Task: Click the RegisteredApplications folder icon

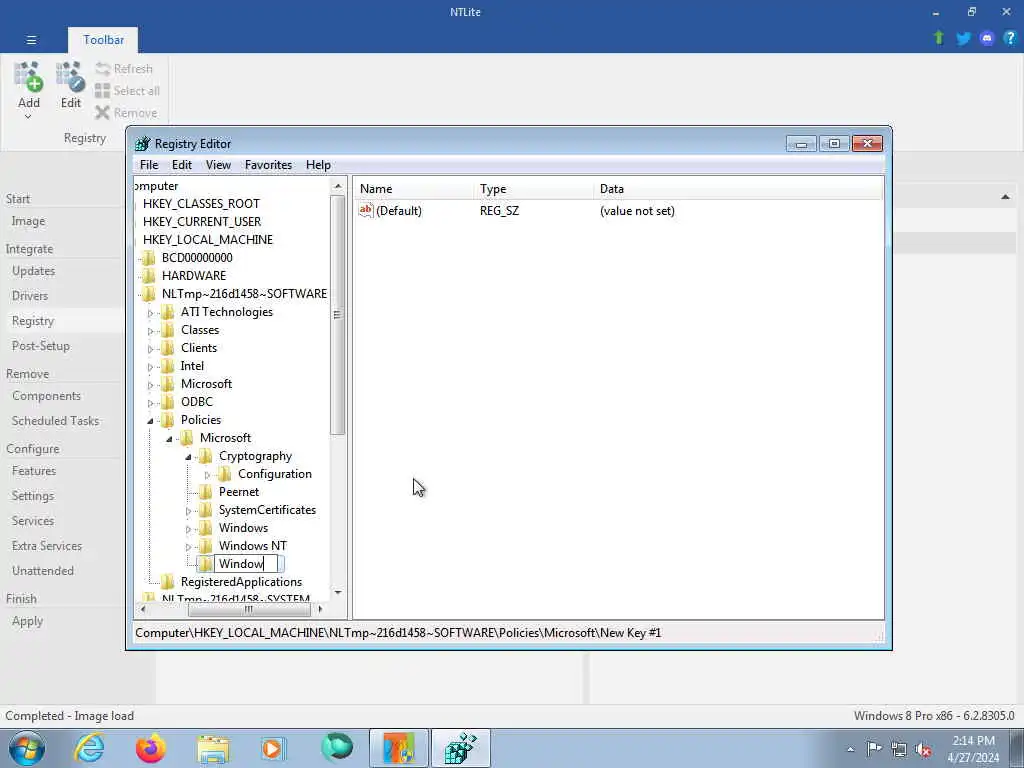Action: (x=167, y=581)
